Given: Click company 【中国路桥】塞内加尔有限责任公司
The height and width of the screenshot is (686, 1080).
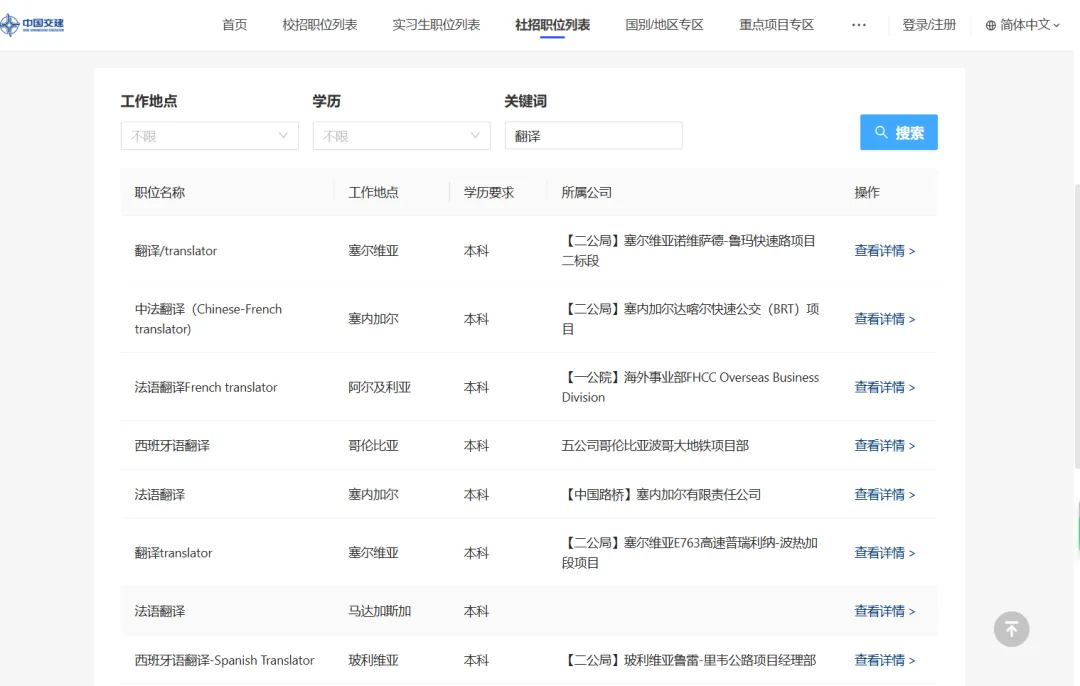Looking at the screenshot, I should click(x=661, y=495).
